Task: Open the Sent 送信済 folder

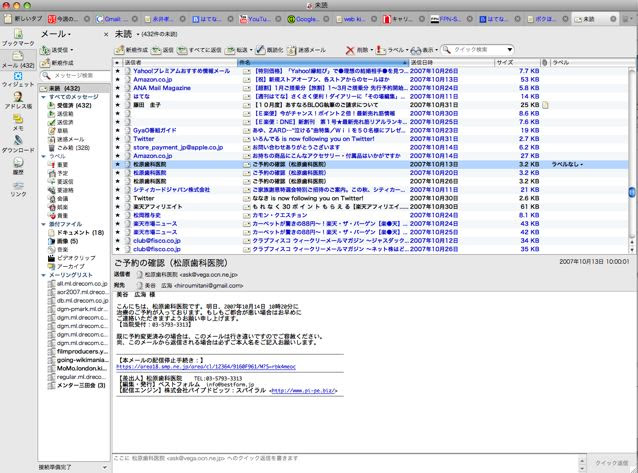Action: [61, 122]
